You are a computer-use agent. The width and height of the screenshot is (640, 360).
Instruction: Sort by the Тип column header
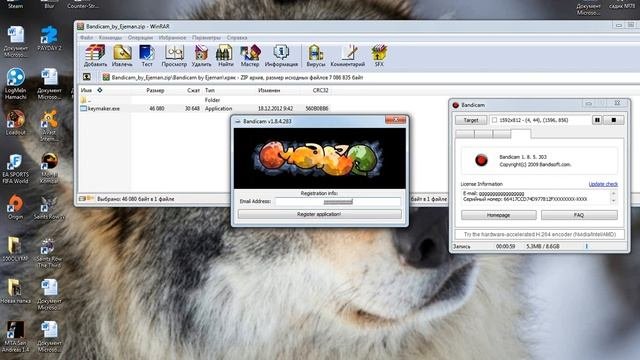click(210, 90)
